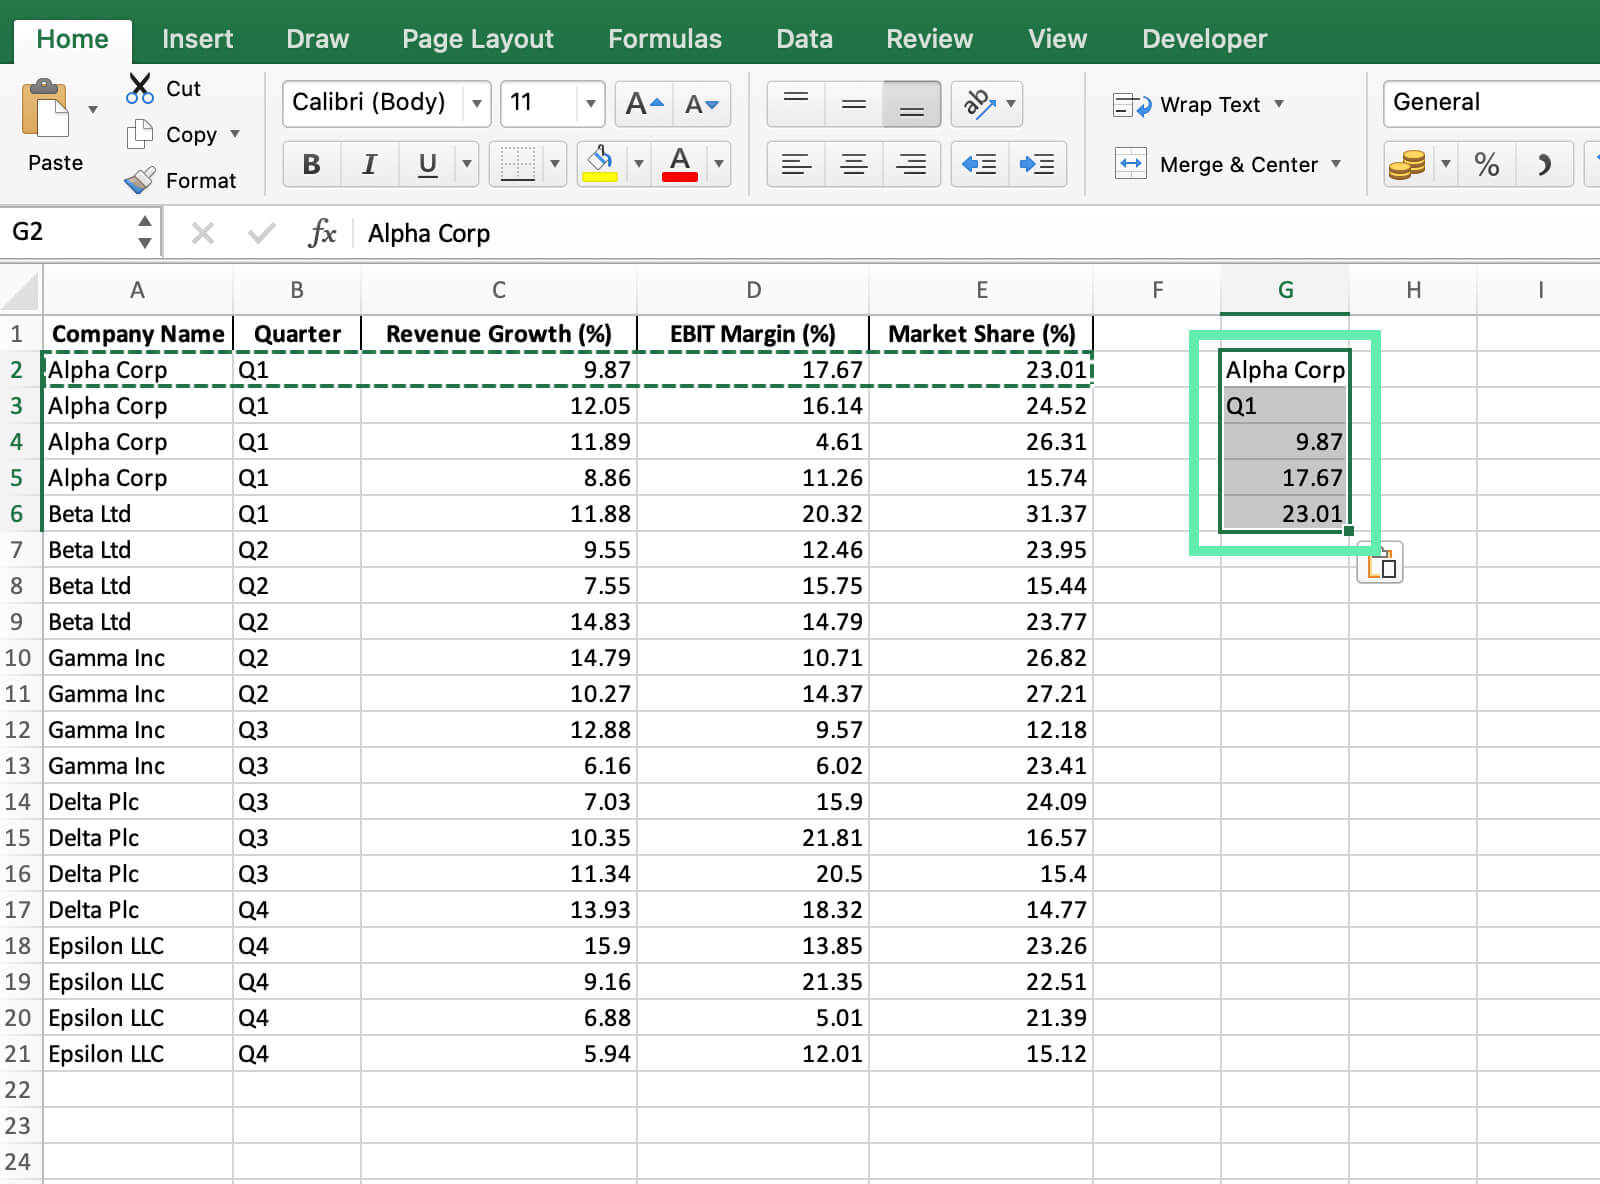Expand the Wrap Text dropdown arrow

point(1279,104)
